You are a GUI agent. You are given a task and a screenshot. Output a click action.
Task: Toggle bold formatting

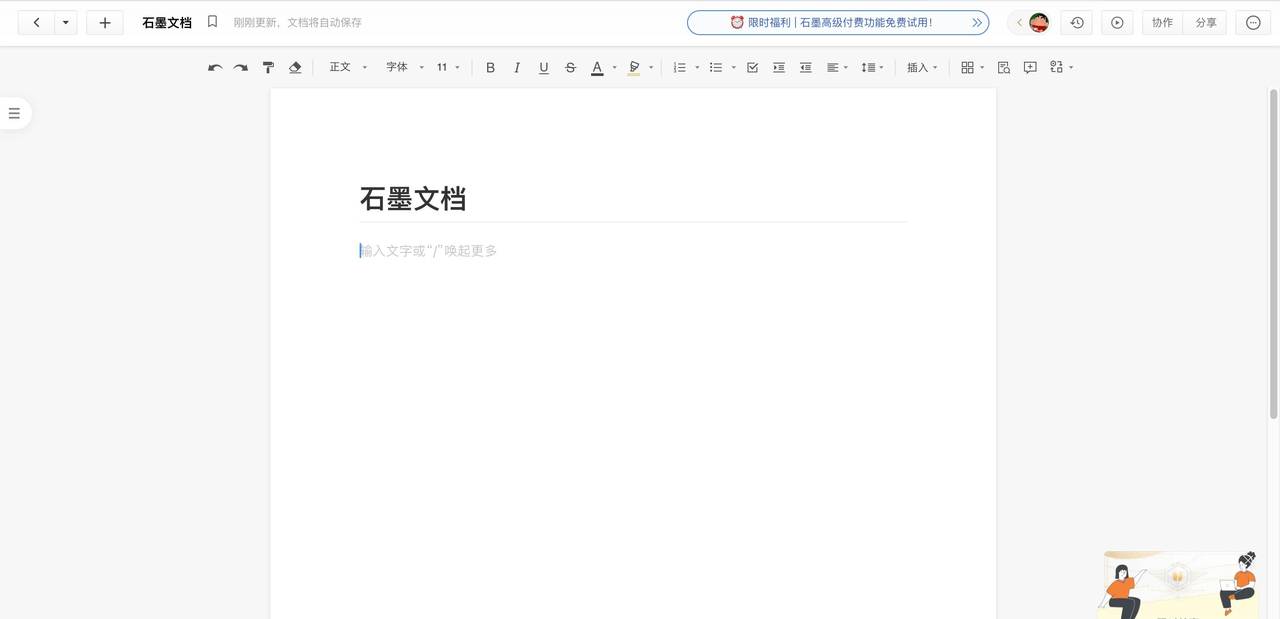489,66
